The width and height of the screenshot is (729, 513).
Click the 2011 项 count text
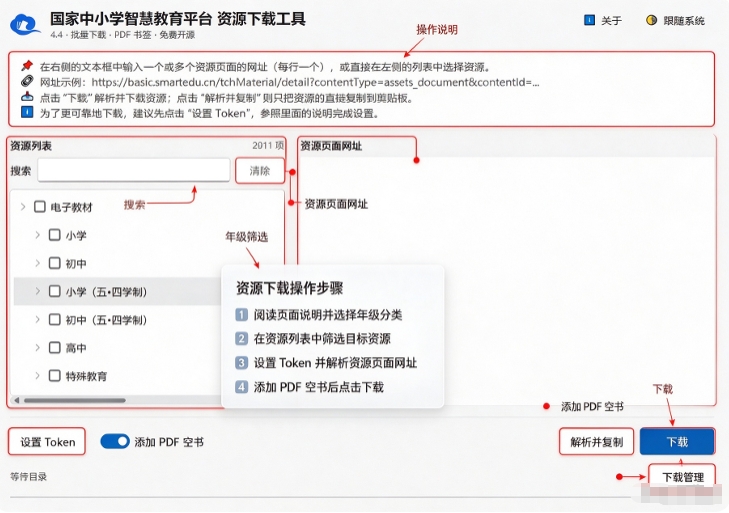268,146
